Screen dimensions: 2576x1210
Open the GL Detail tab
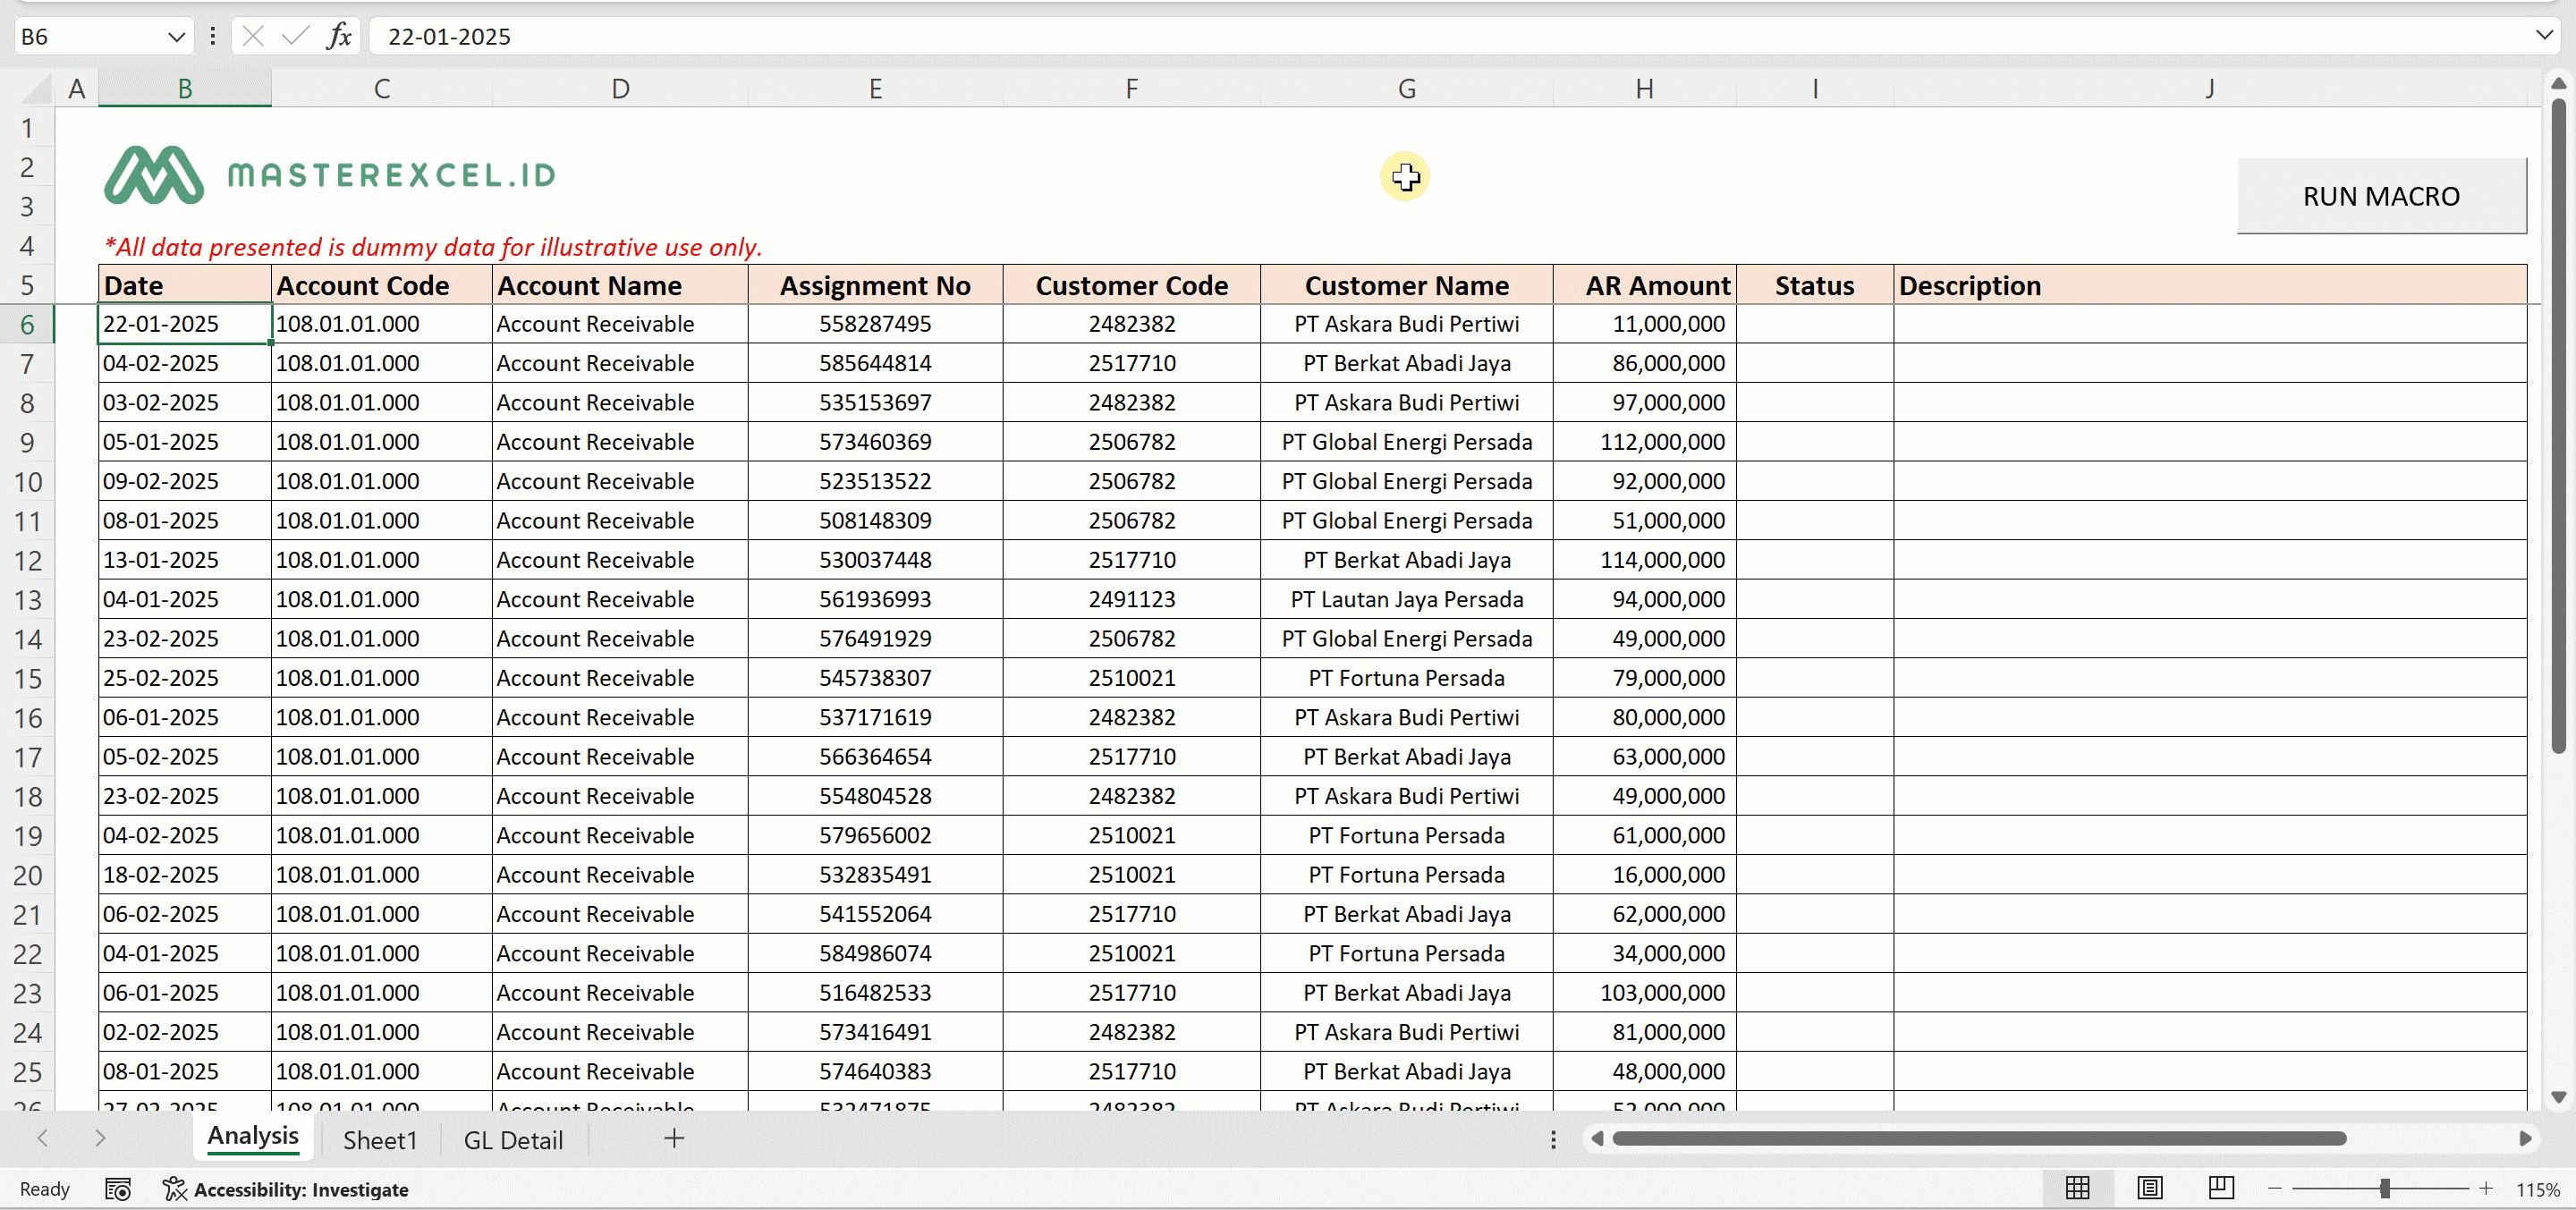[513, 1140]
